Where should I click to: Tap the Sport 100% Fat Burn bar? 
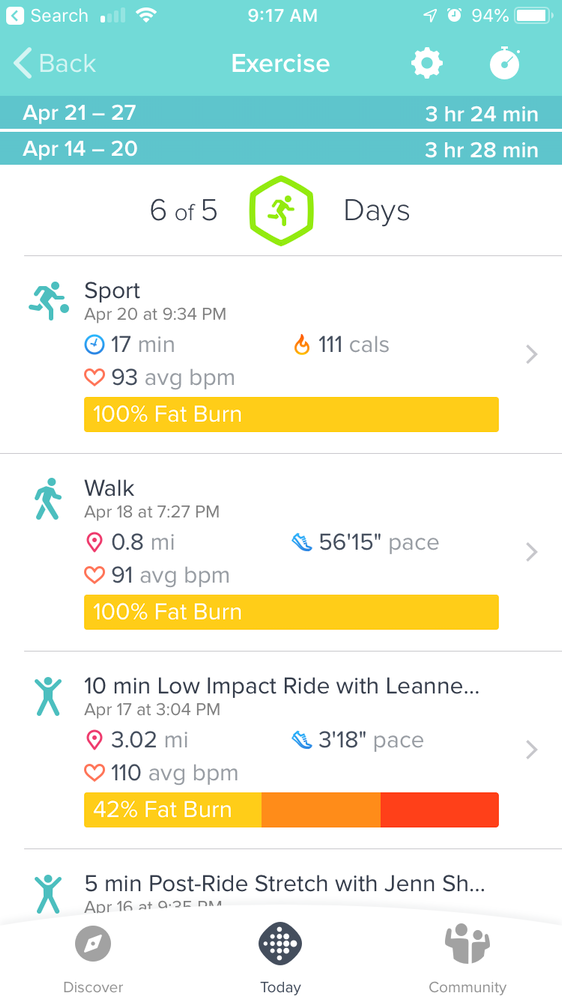[291, 415]
